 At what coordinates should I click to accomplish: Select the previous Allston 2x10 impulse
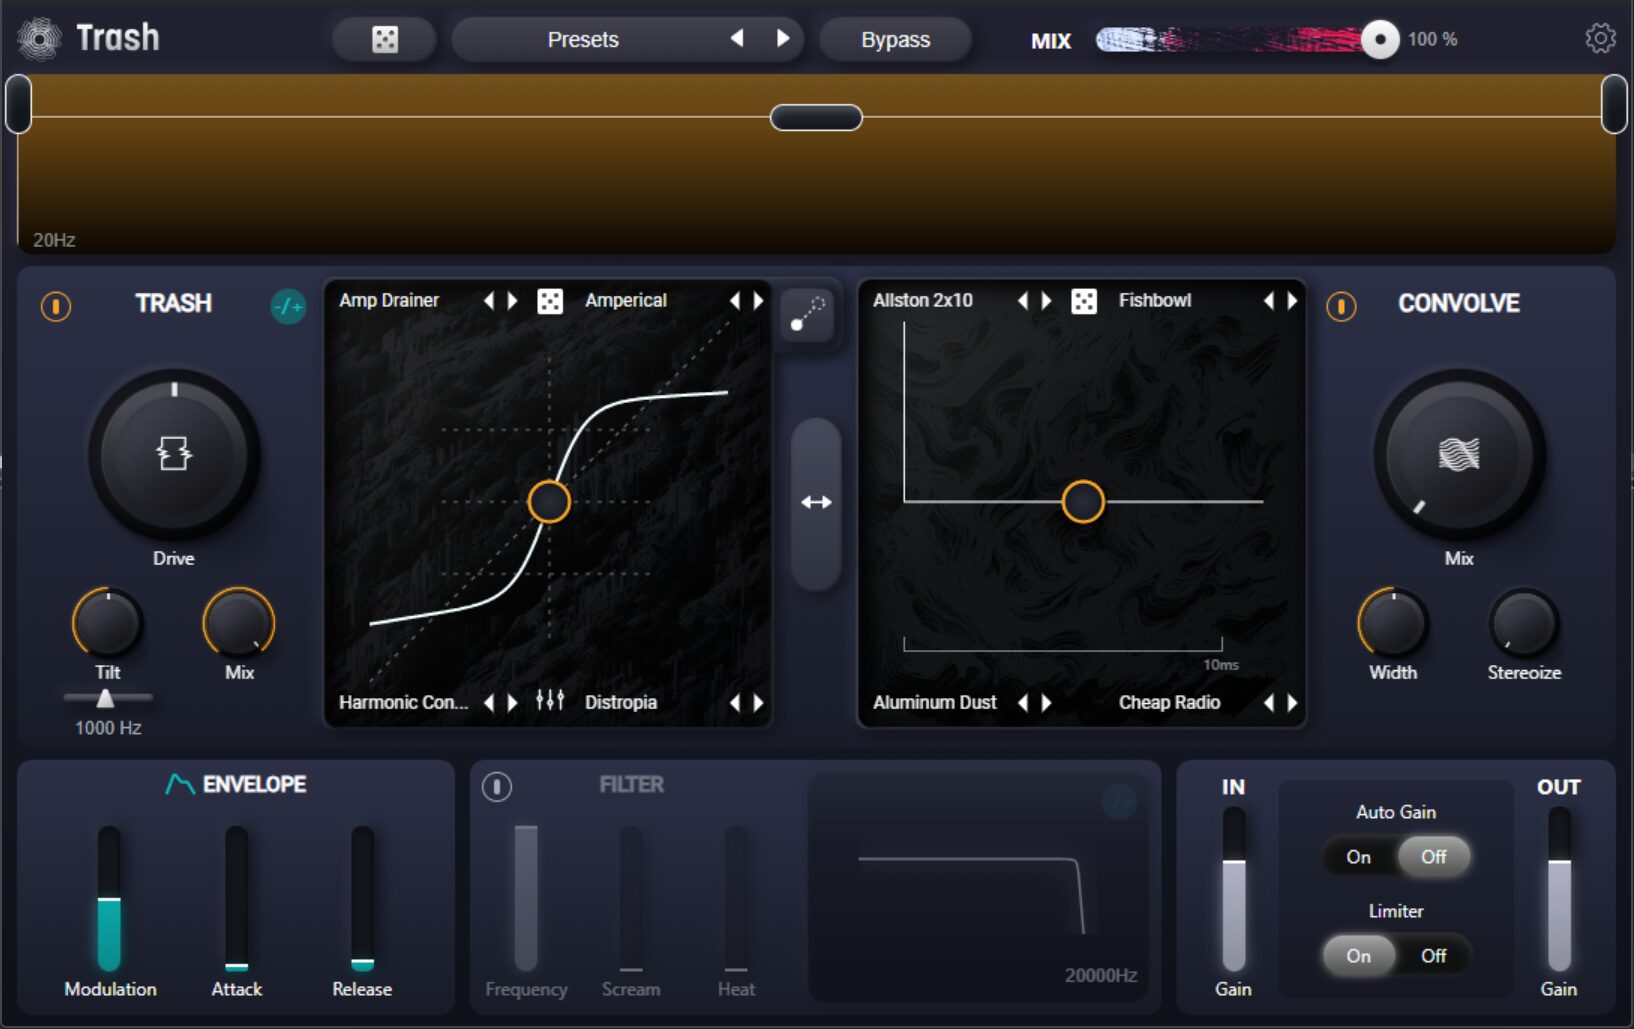click(1023, 301)
